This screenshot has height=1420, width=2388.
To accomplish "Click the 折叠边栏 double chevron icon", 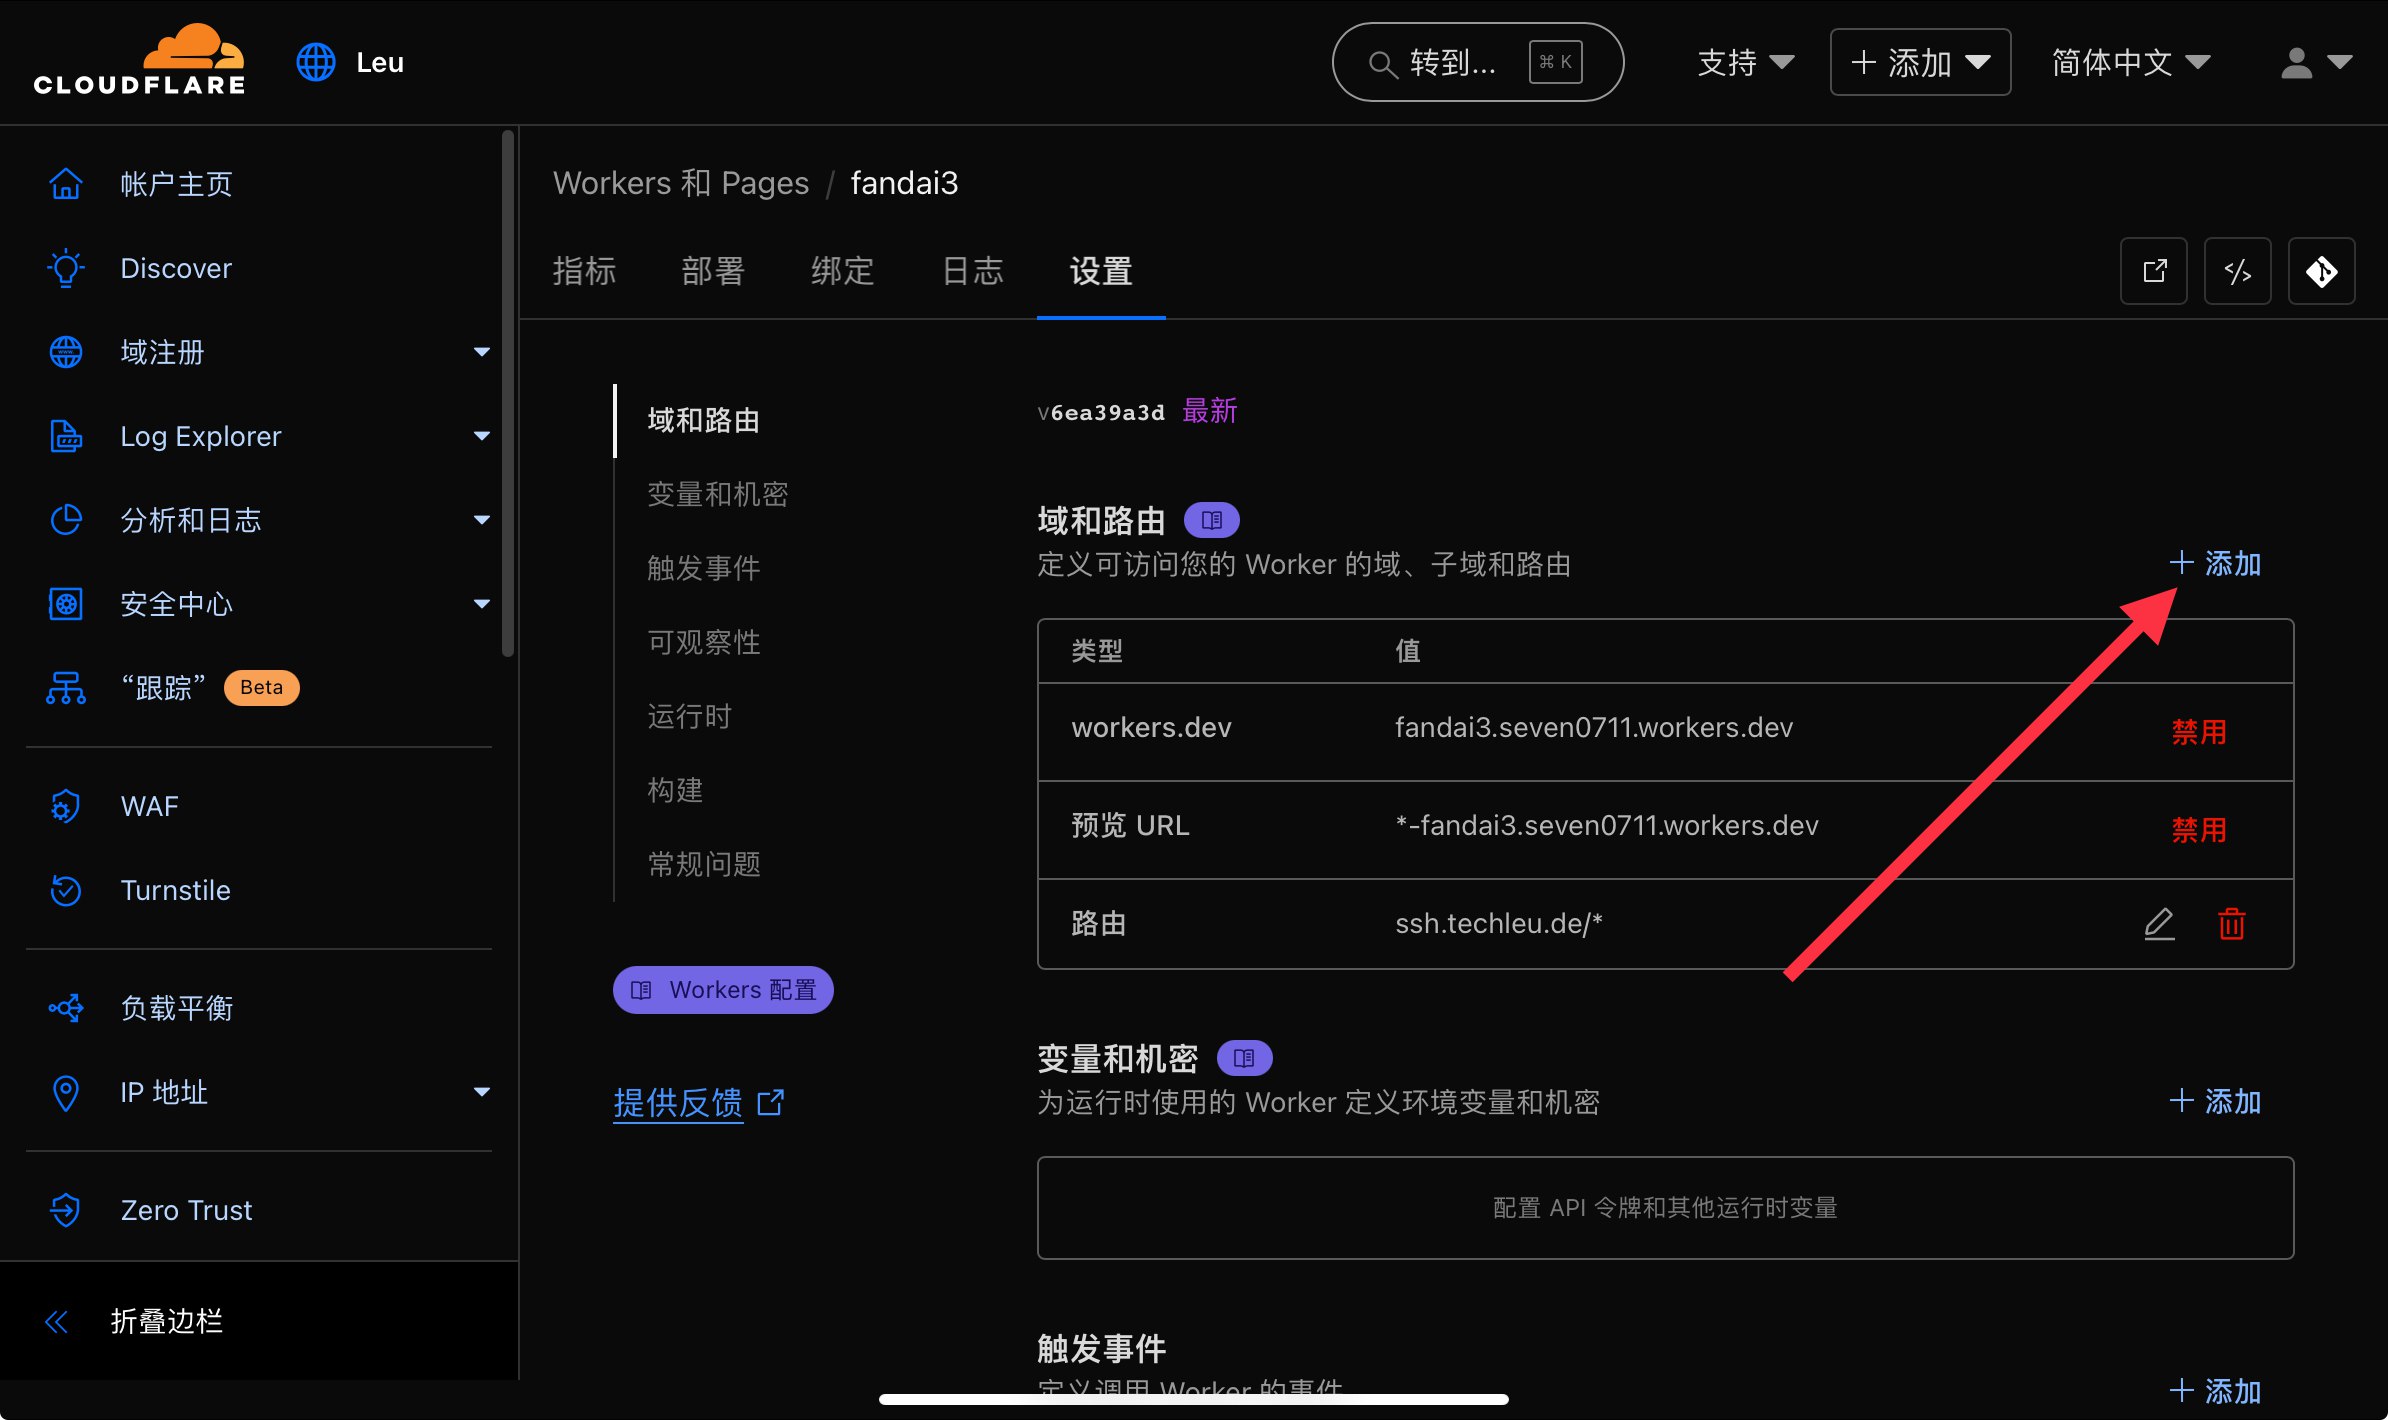I will point(57,1322).
